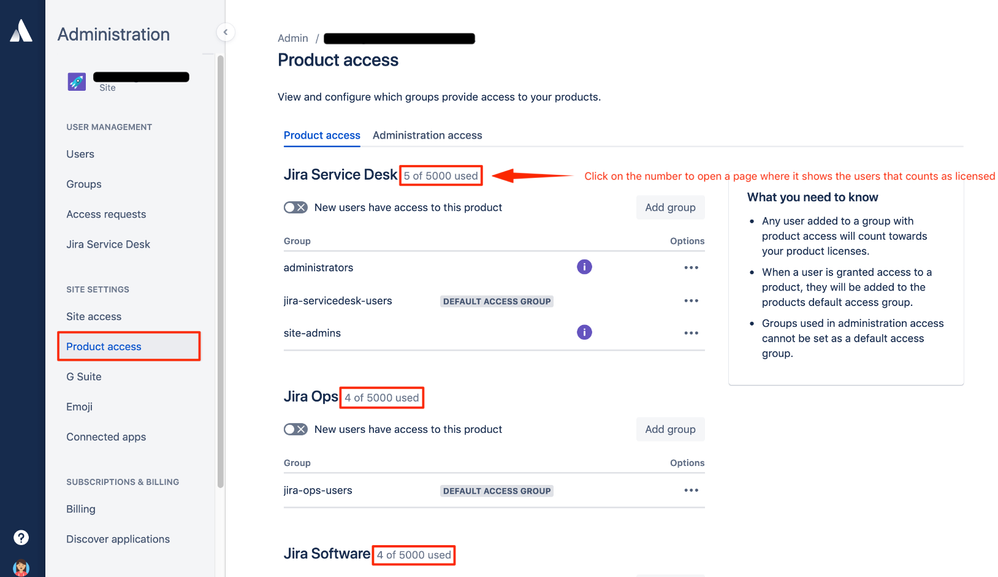Enable new user access for Jira Service Desk

pyautogui.click(x=295, y=207)
